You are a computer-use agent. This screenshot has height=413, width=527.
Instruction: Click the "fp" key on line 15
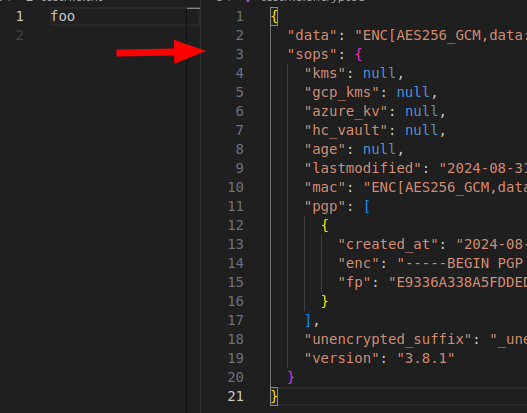[355, 283]
